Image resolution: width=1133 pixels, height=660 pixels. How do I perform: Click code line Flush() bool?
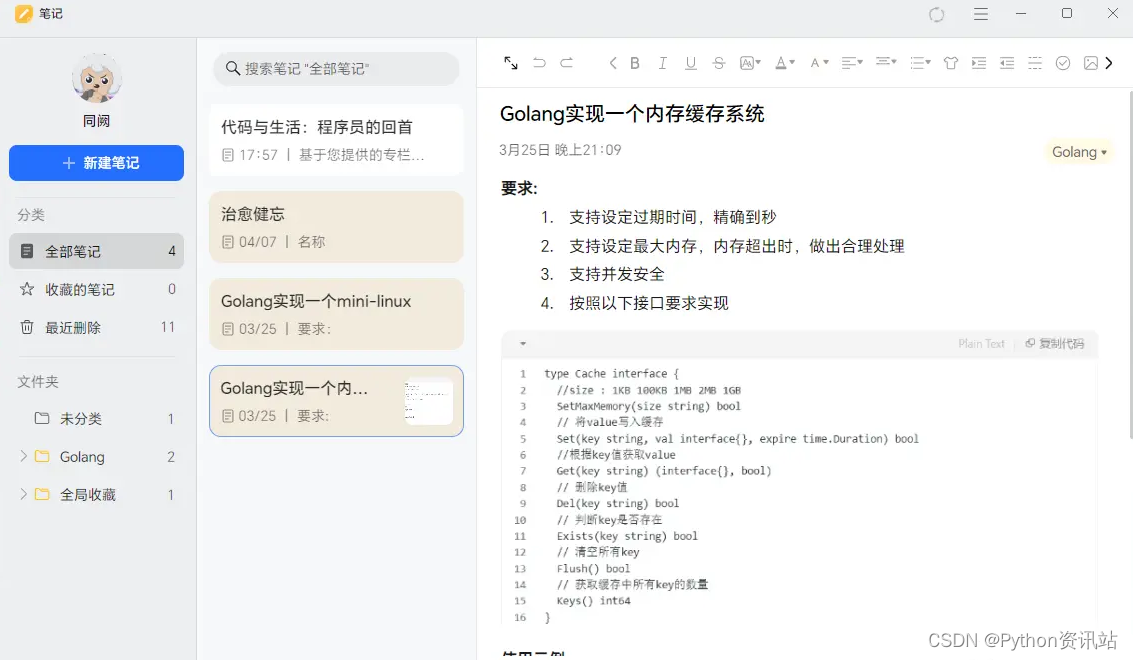pyautogui.click(x=593, y=569)
